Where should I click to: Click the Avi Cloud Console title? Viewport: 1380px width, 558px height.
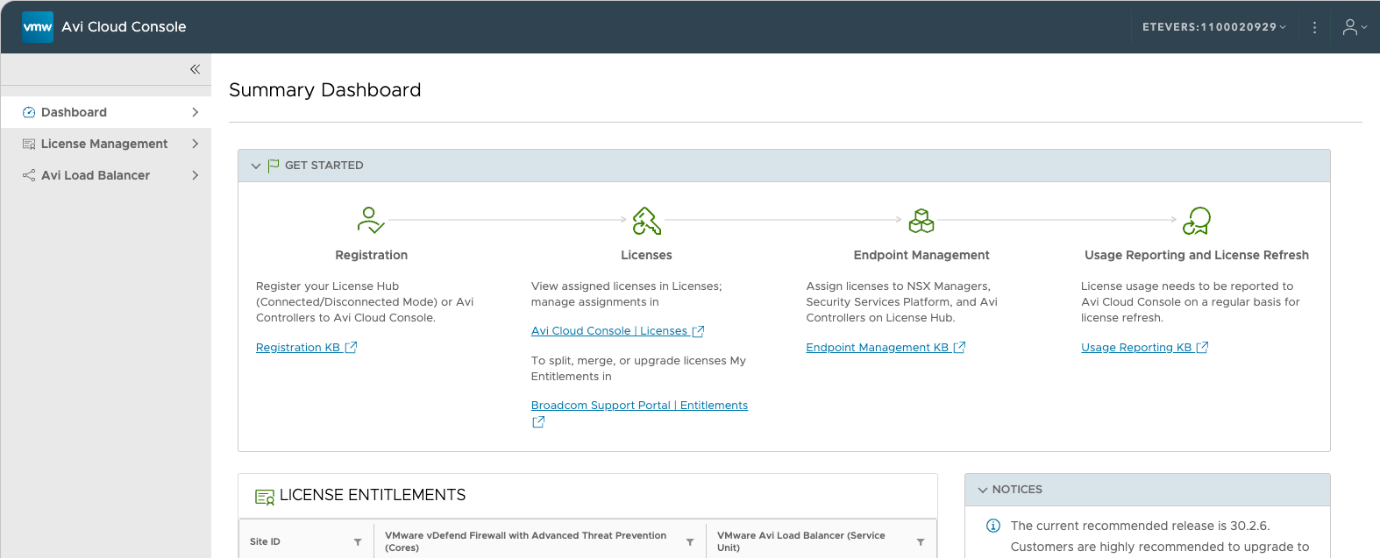pyautogui.click(x=124, y=27)
